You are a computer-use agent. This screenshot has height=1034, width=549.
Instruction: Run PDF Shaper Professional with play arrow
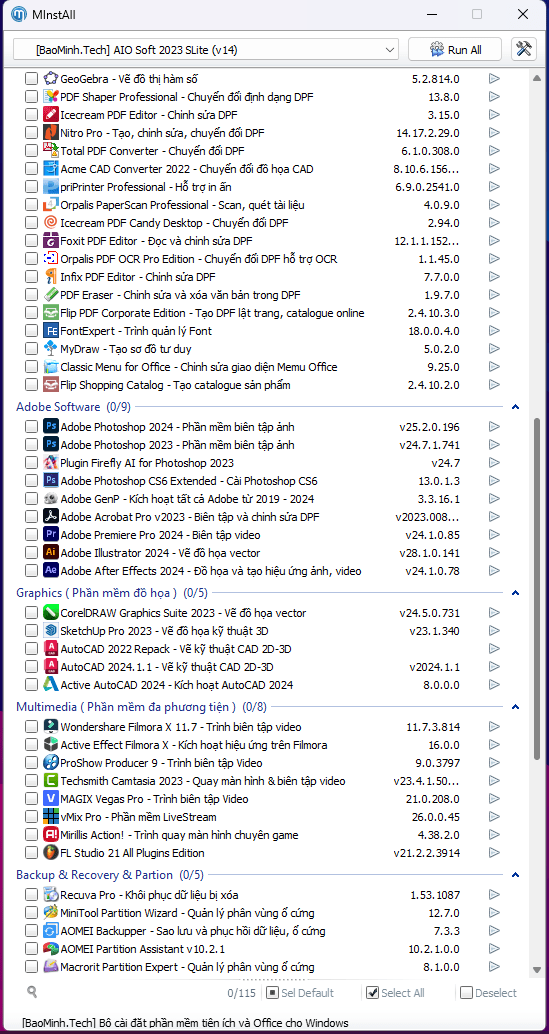click(494, 97)
